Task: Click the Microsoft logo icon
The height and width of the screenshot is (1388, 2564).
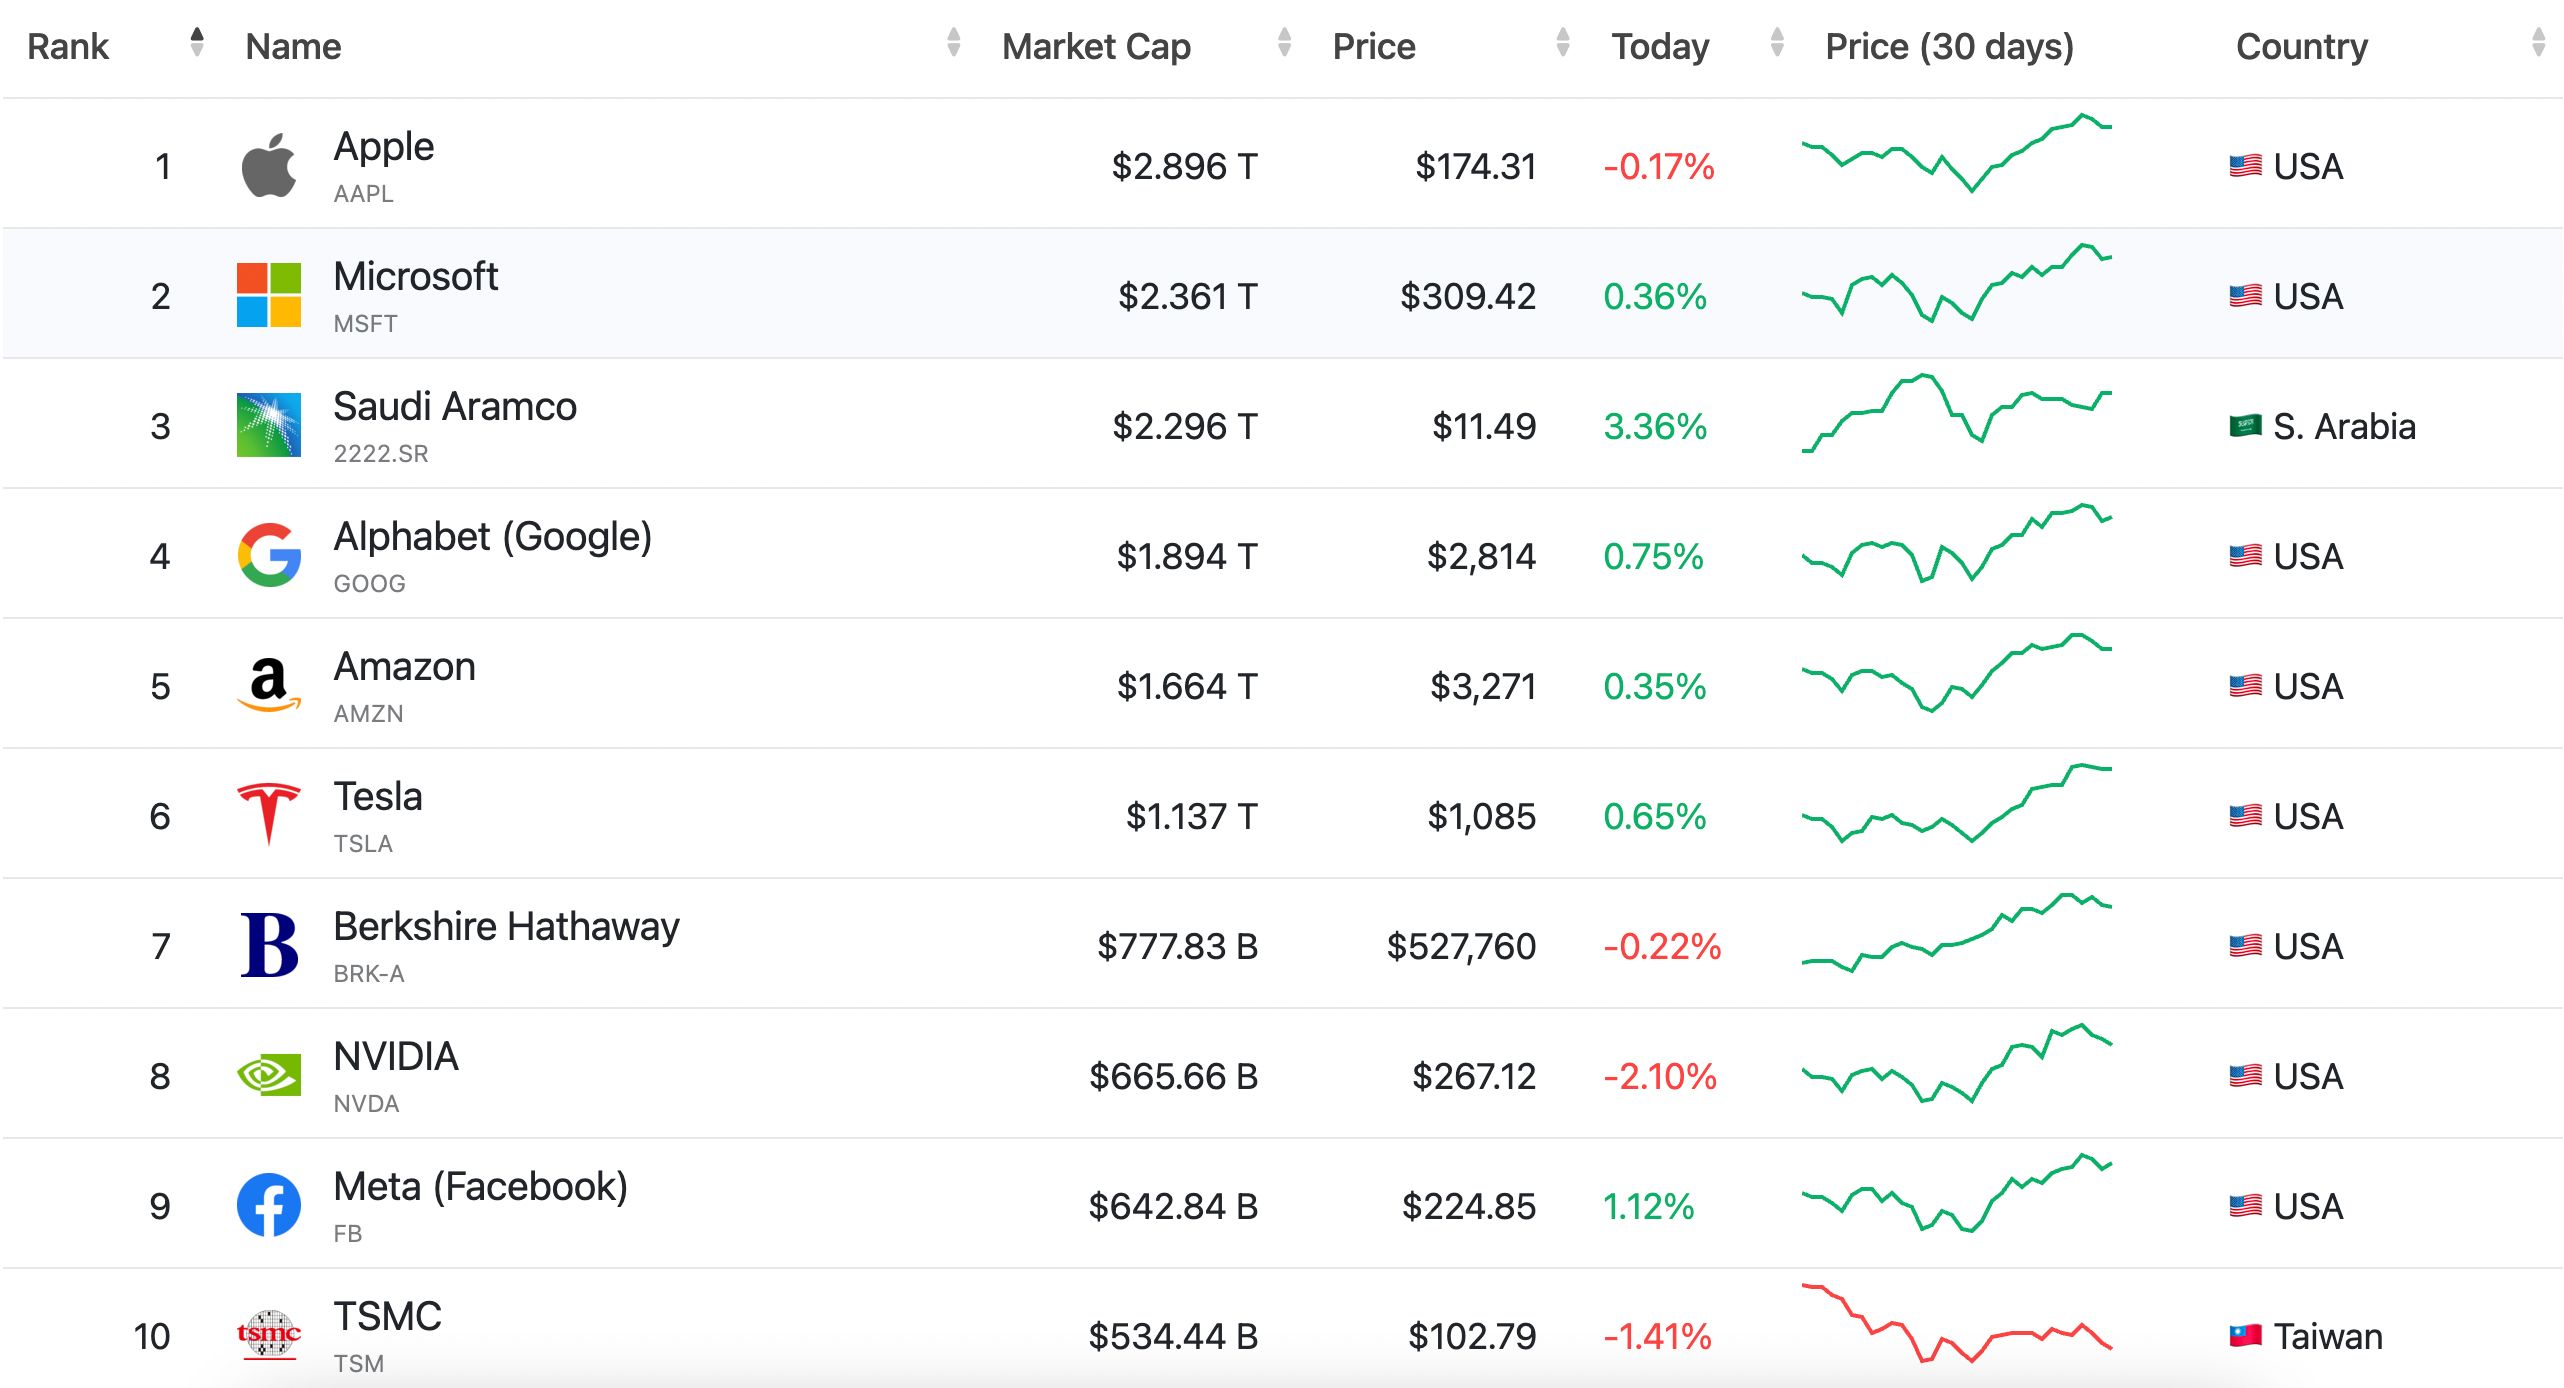Action: tap(269, 295)
